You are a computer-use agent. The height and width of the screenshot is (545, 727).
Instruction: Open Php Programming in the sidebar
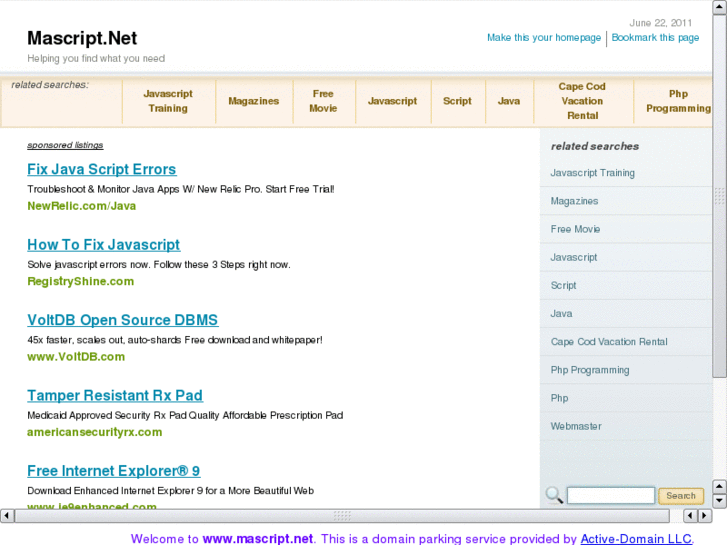click(x=590, y=370)
